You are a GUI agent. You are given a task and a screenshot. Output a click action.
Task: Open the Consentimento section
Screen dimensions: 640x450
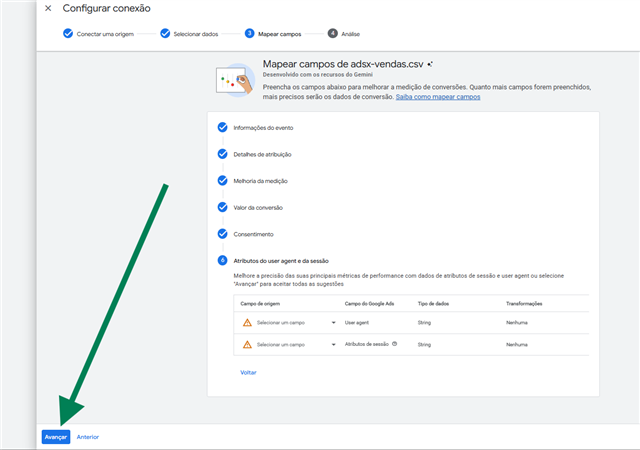pos(253,234)
